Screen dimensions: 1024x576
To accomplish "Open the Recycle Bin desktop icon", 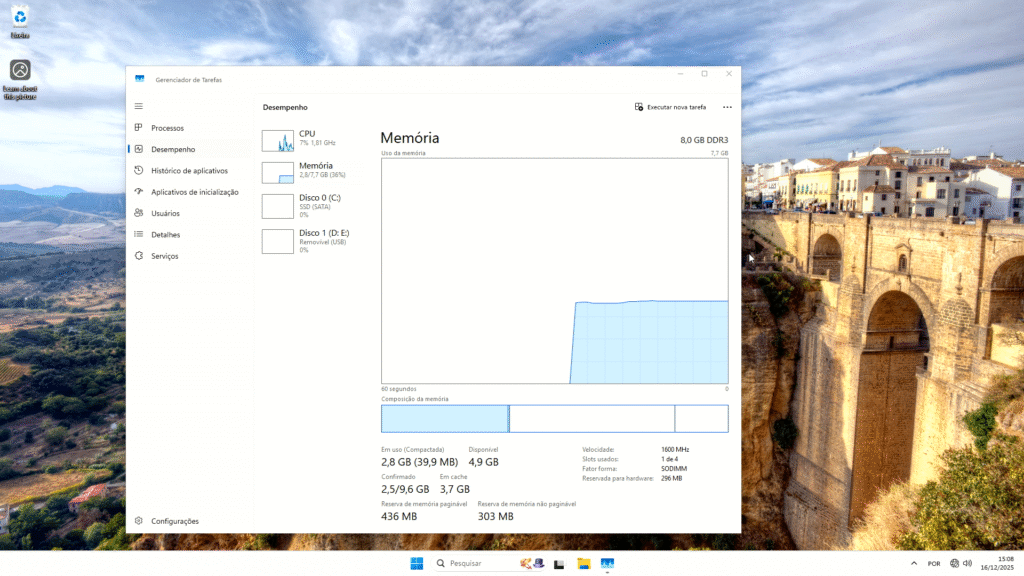I will pyautogui.click(x=20, y=18).
